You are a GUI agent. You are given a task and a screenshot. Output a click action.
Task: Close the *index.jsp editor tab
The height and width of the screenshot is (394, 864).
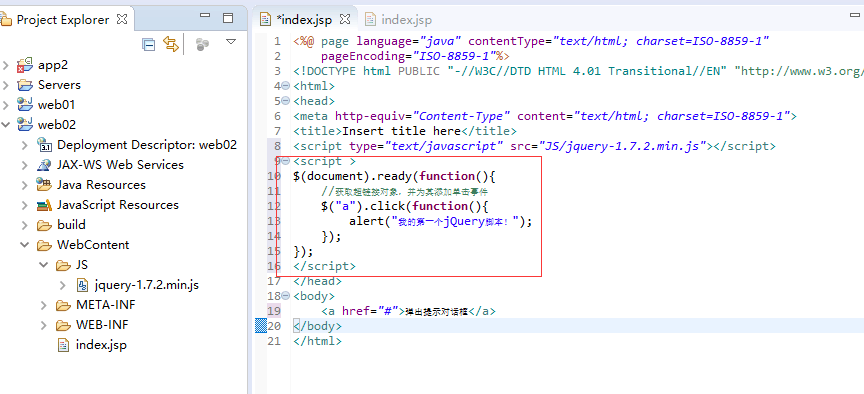click(345, 19)
